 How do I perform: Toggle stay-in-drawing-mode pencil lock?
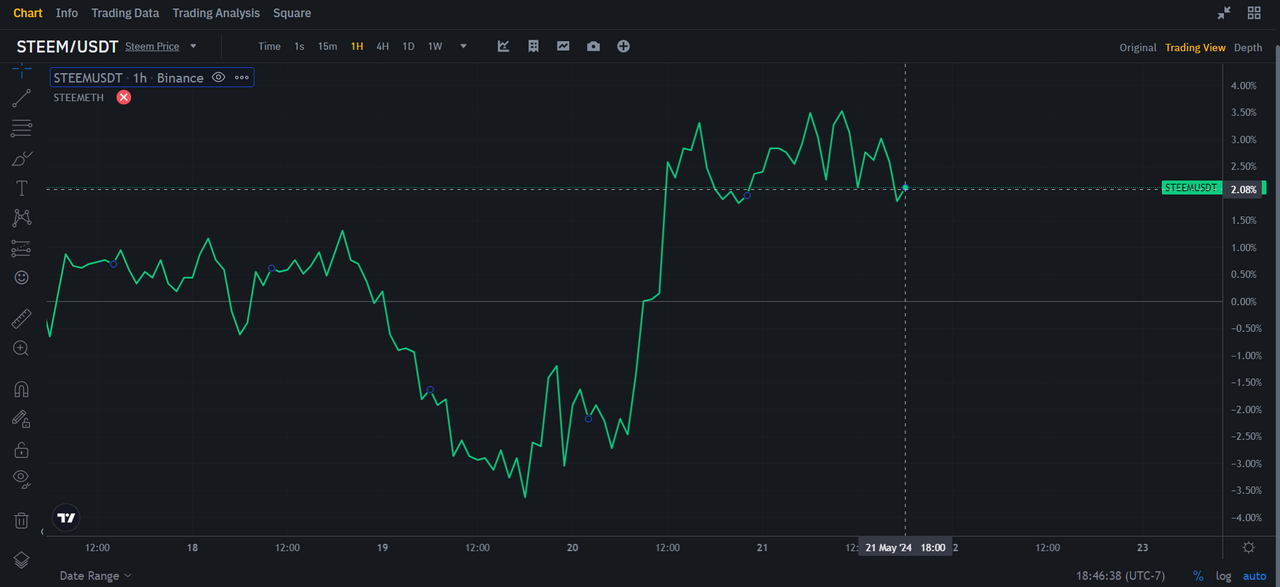point(21,419)
